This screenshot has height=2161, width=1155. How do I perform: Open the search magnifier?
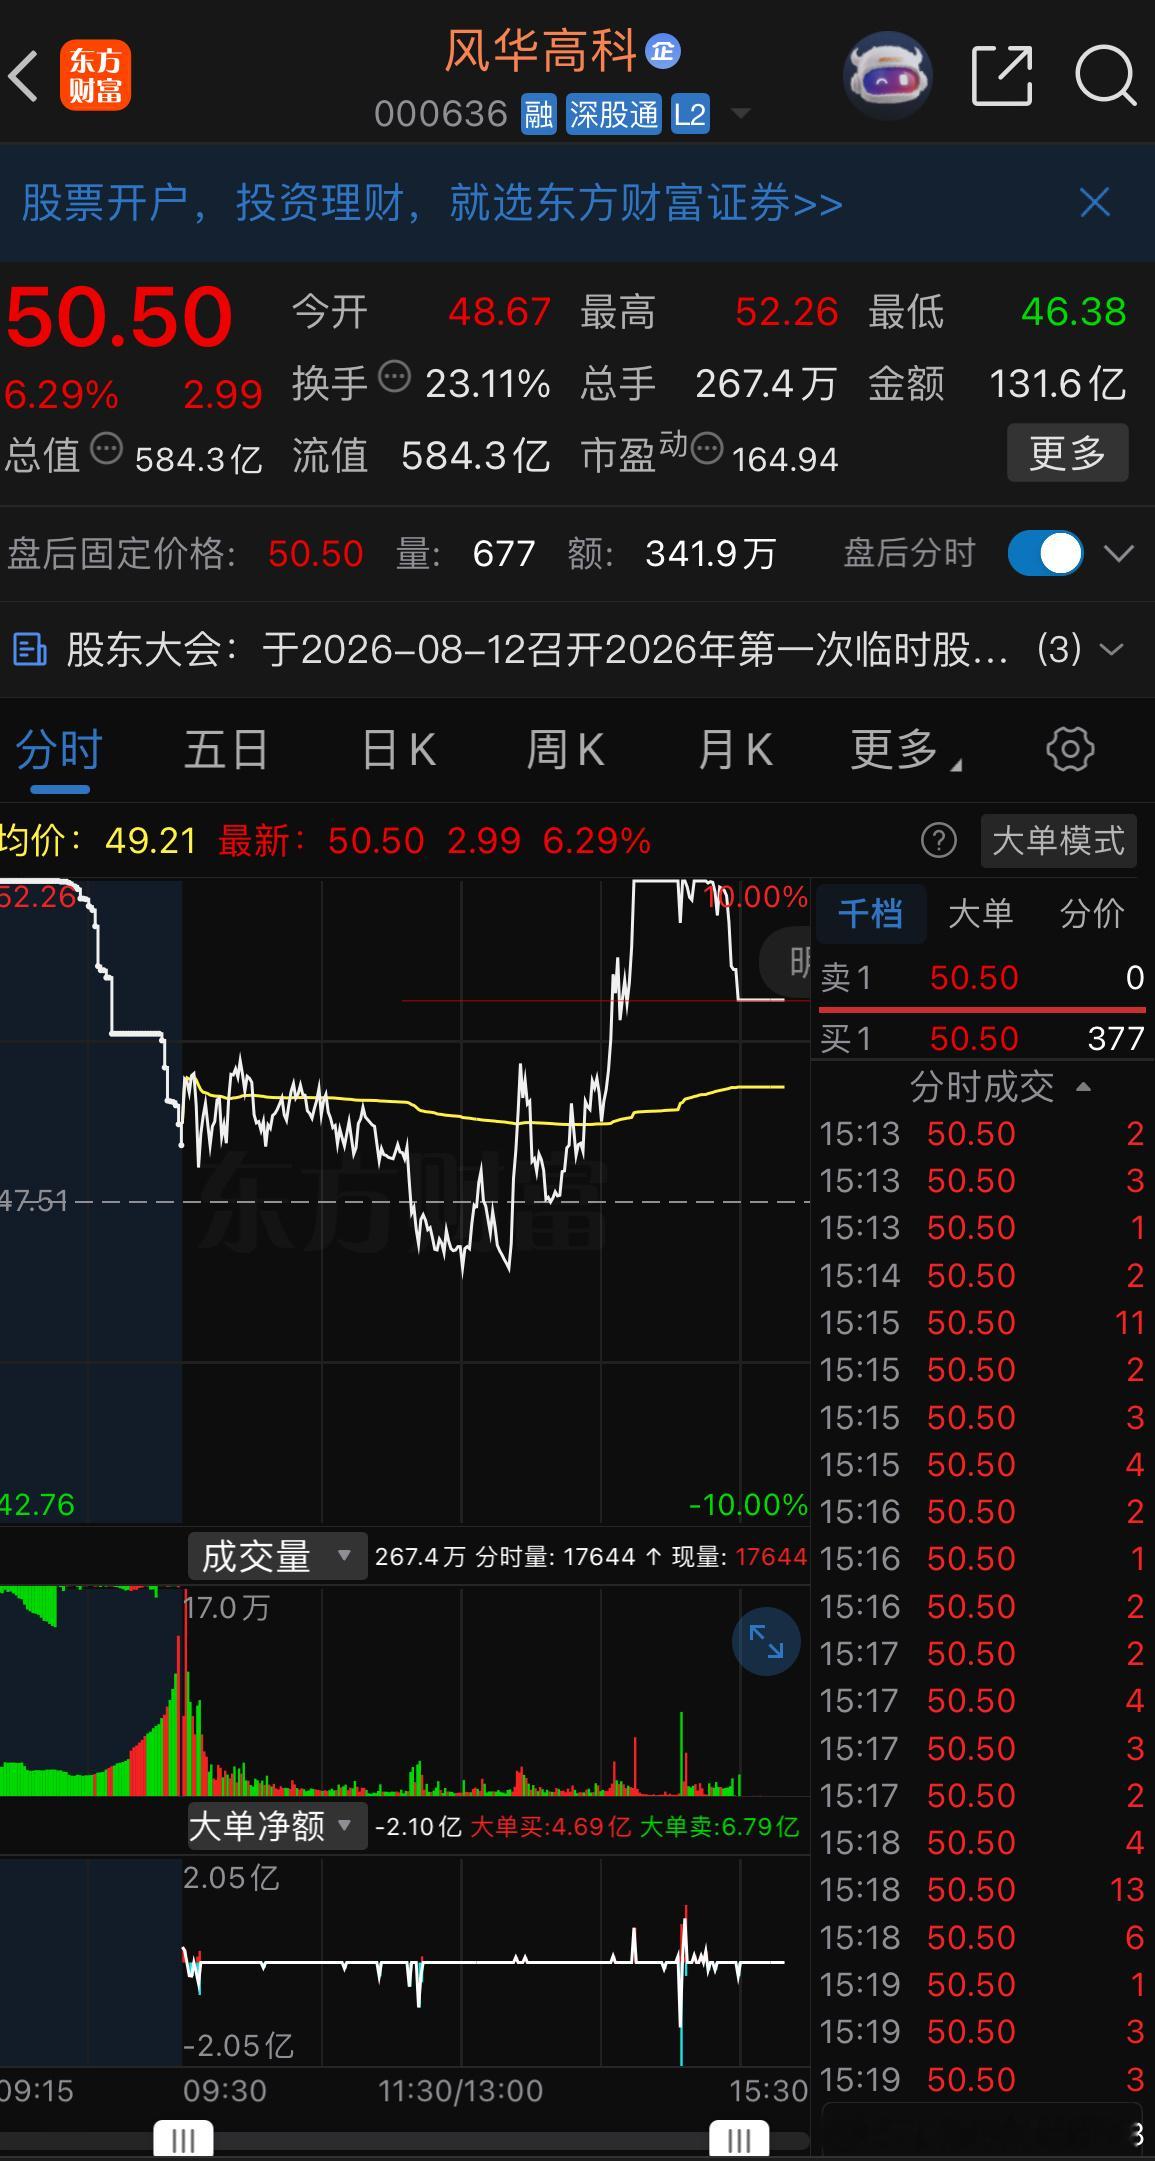click(x=1105, y=75)
